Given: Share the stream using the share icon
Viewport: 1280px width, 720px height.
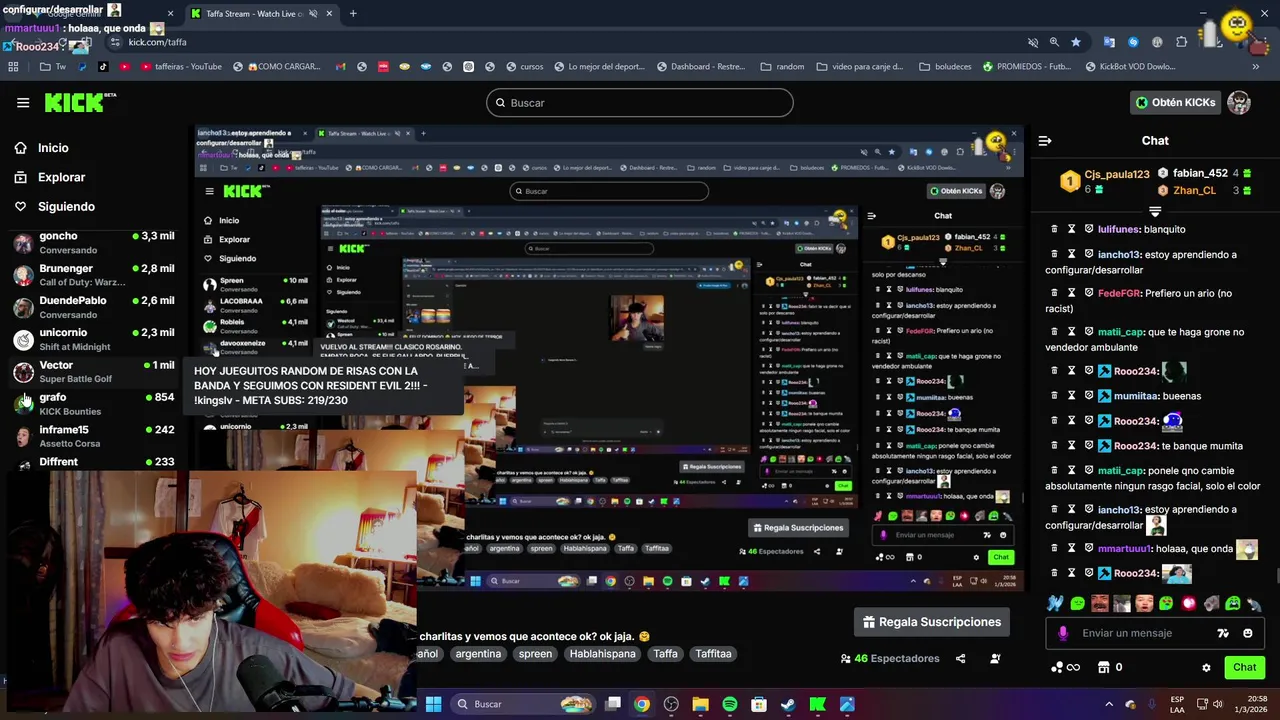Looking at the screenshot, I should click(x=961, y=658).
